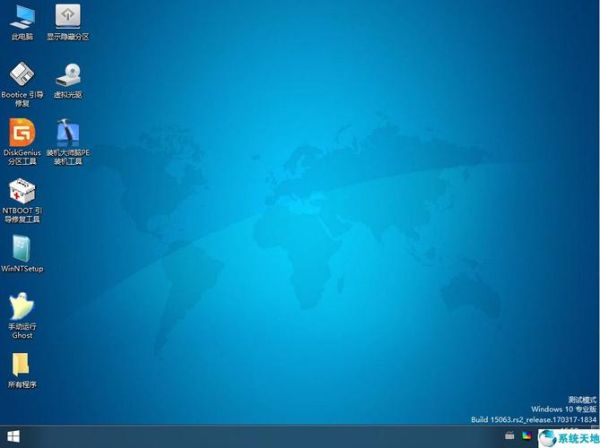Open the 此电脑 (This PC) desktop icon
The image size is (600, 448).
(21, 17)
